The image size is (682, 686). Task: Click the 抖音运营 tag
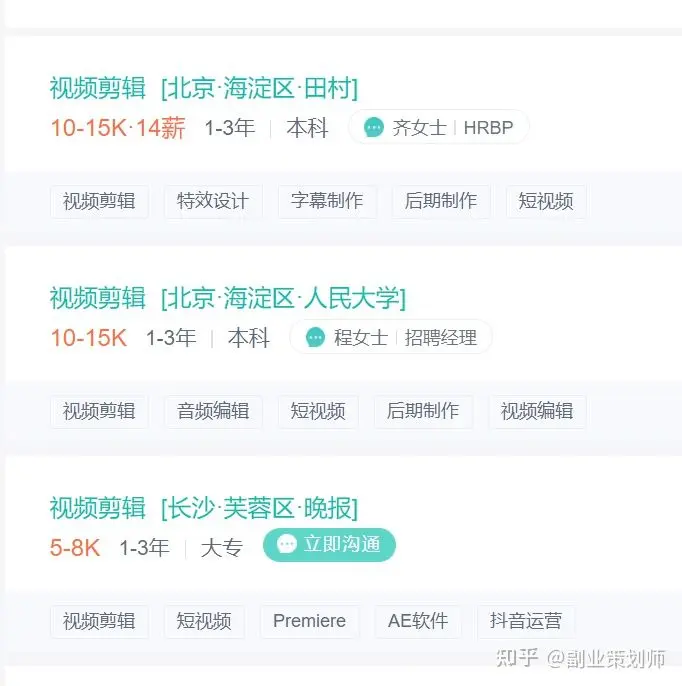[525, 621]
